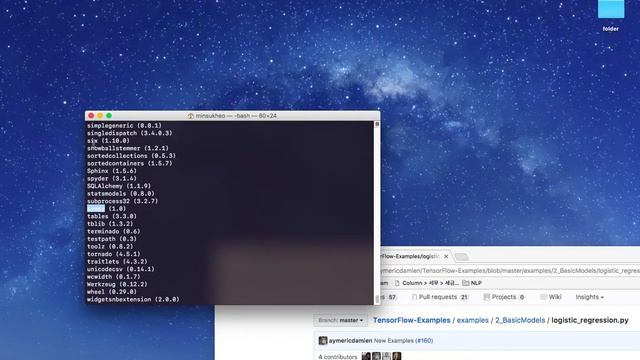640x360 pixels.
Task: Click the Terminal window vertical scrollbar
Action: tap(377, 212)
